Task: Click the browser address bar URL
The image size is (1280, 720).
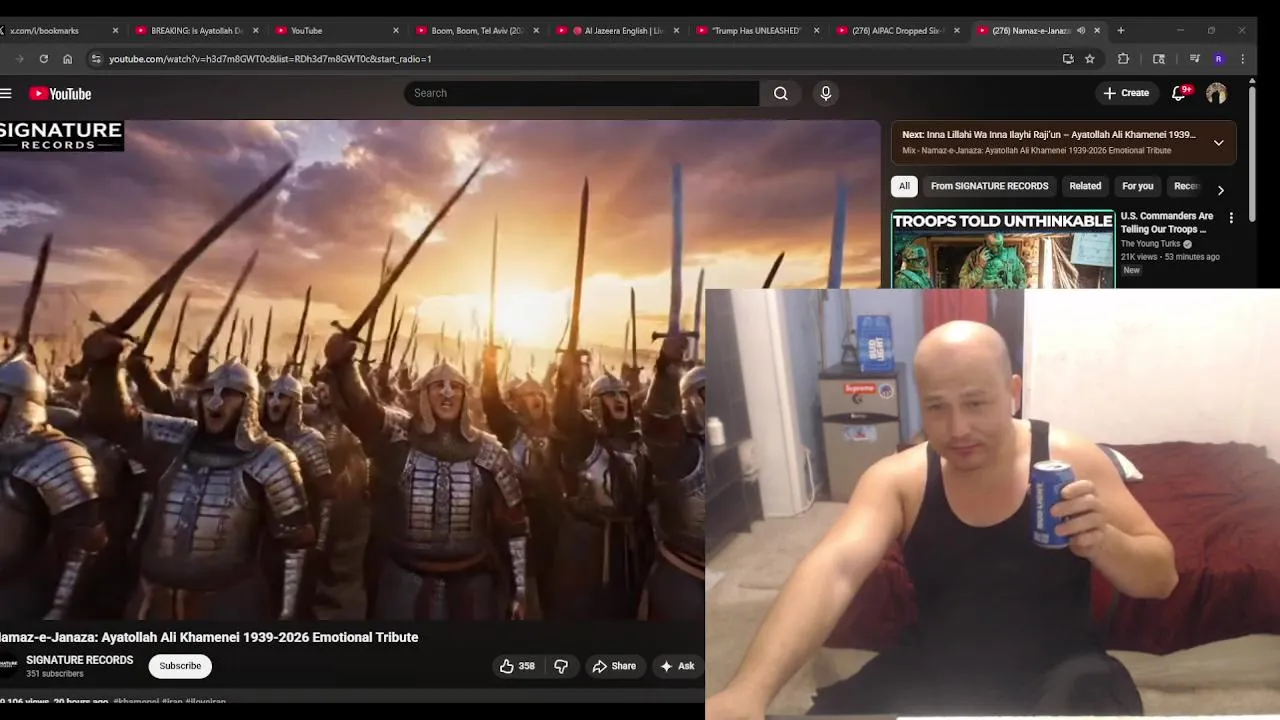Action: [270, 59]
